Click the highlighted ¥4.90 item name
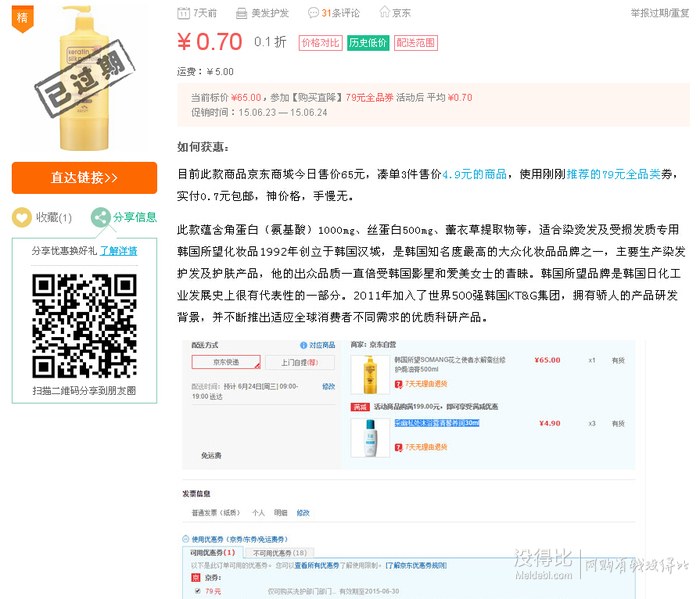 point(437,423)
